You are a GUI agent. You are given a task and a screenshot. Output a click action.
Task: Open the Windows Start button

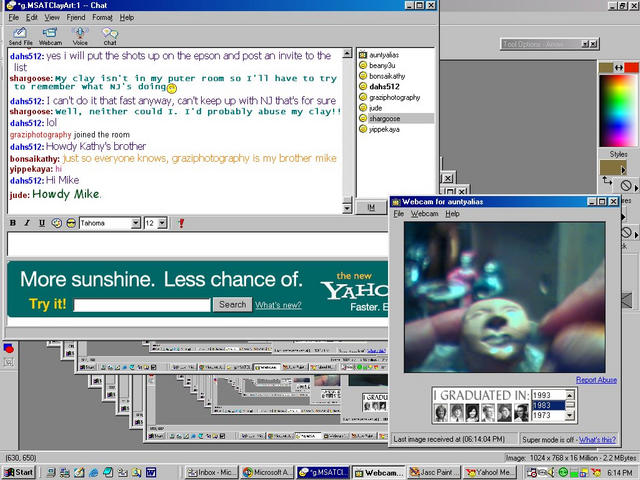19,472
